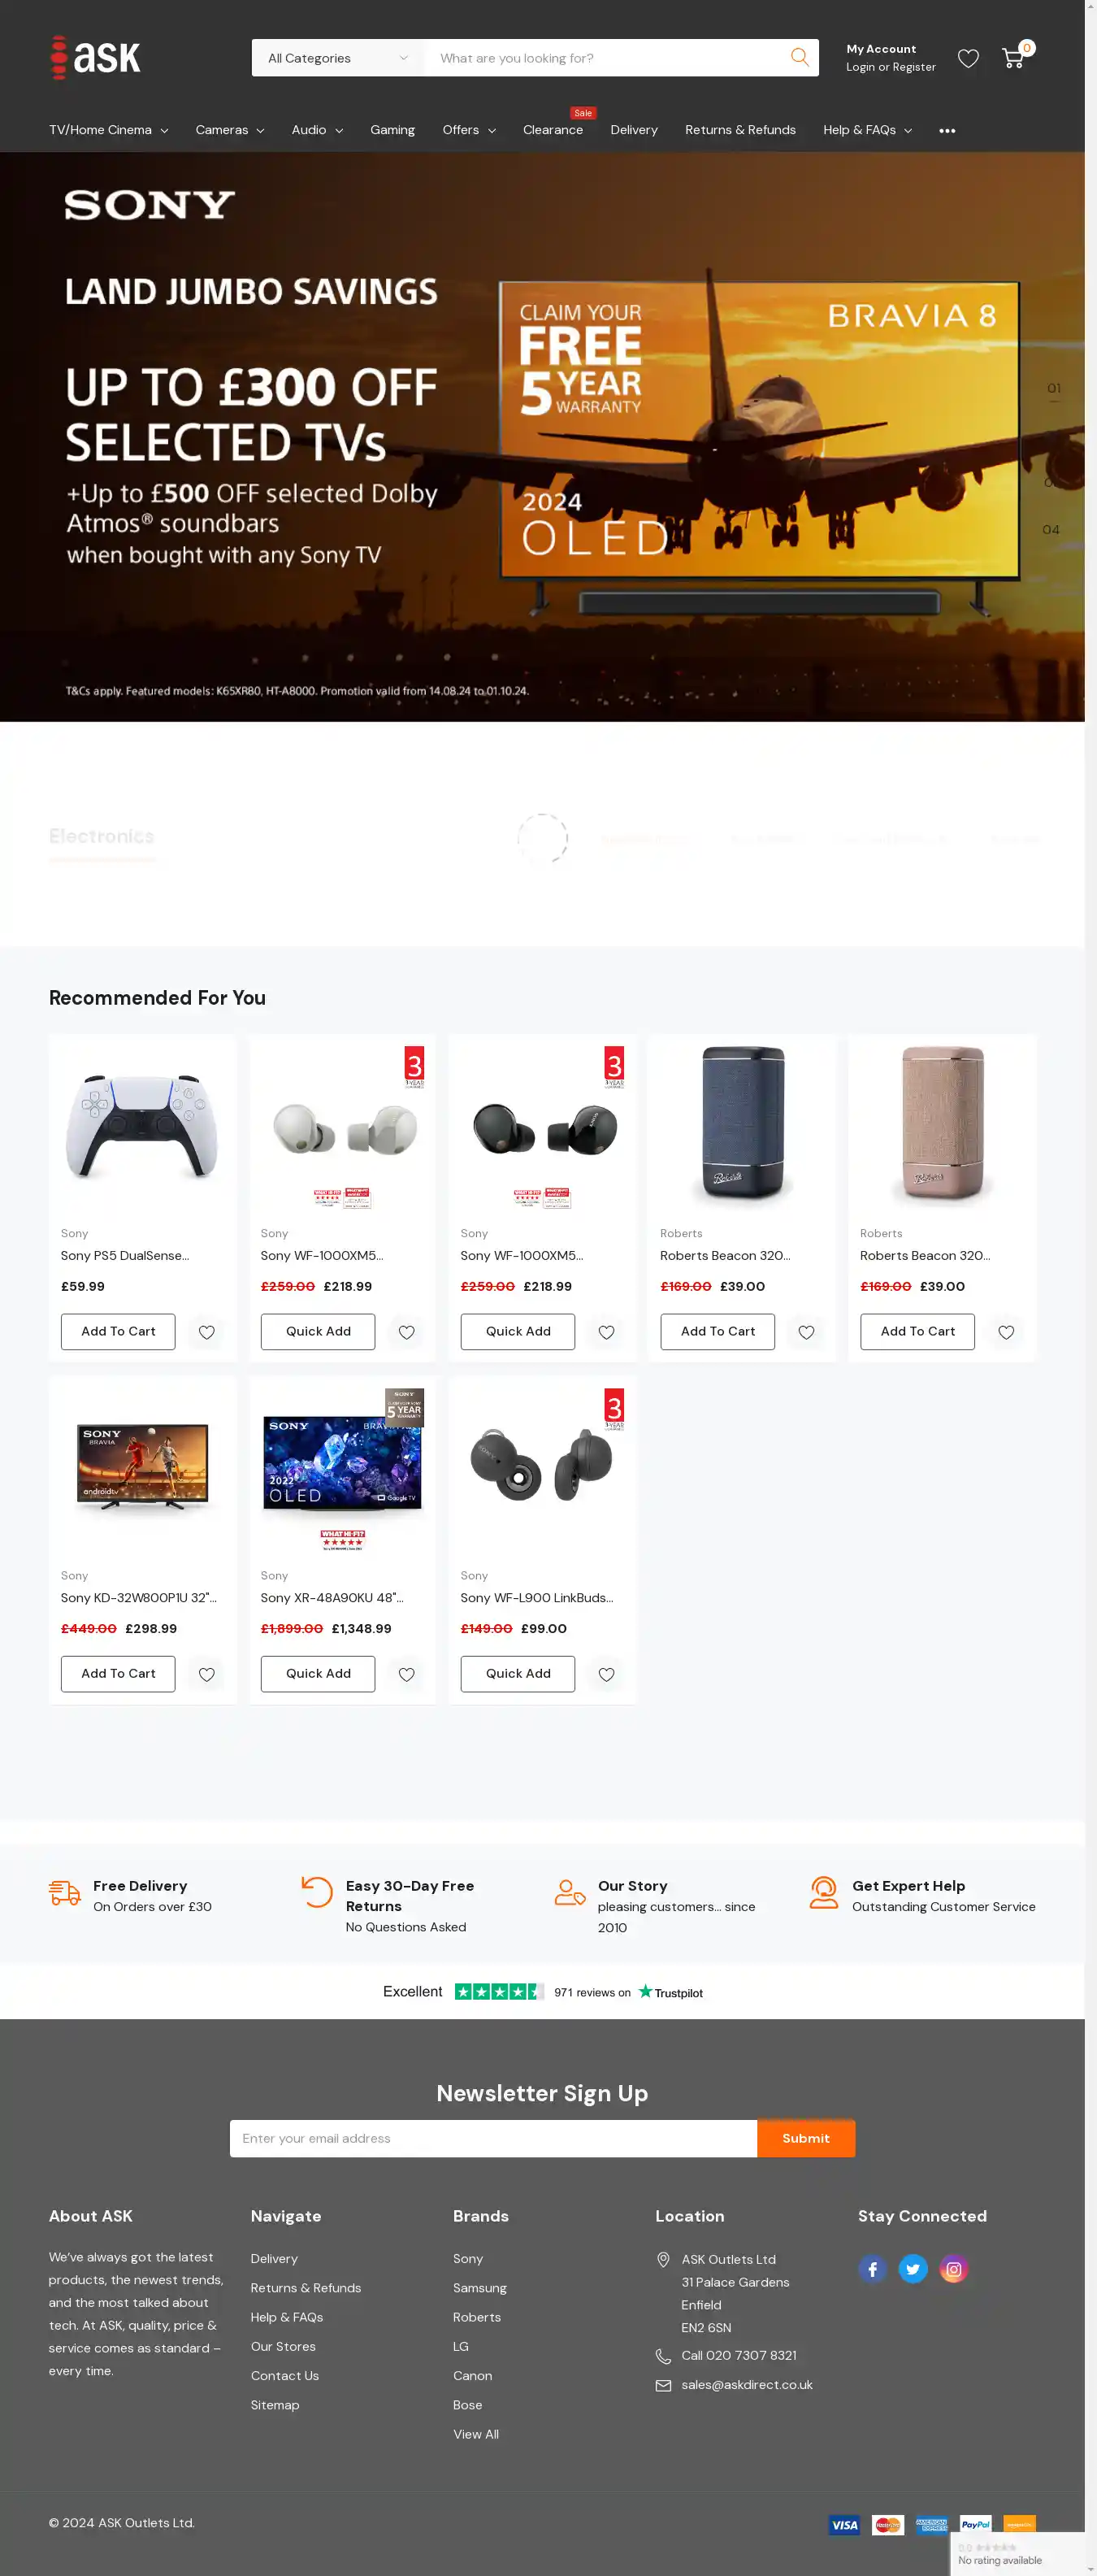The image size is (1097, 2576).
Task: Expand the TV/Home Cinema menu
Action: pyautogui.click(x=109, y=130)
